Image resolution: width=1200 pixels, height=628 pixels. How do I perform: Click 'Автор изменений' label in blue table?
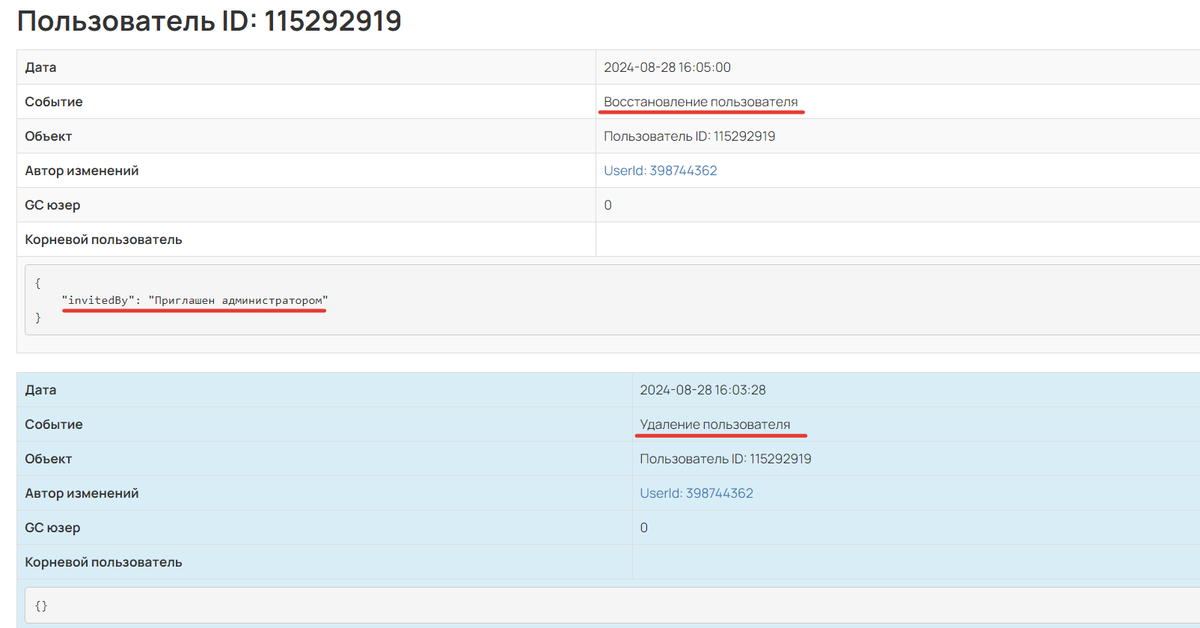[x=82, y=493]
